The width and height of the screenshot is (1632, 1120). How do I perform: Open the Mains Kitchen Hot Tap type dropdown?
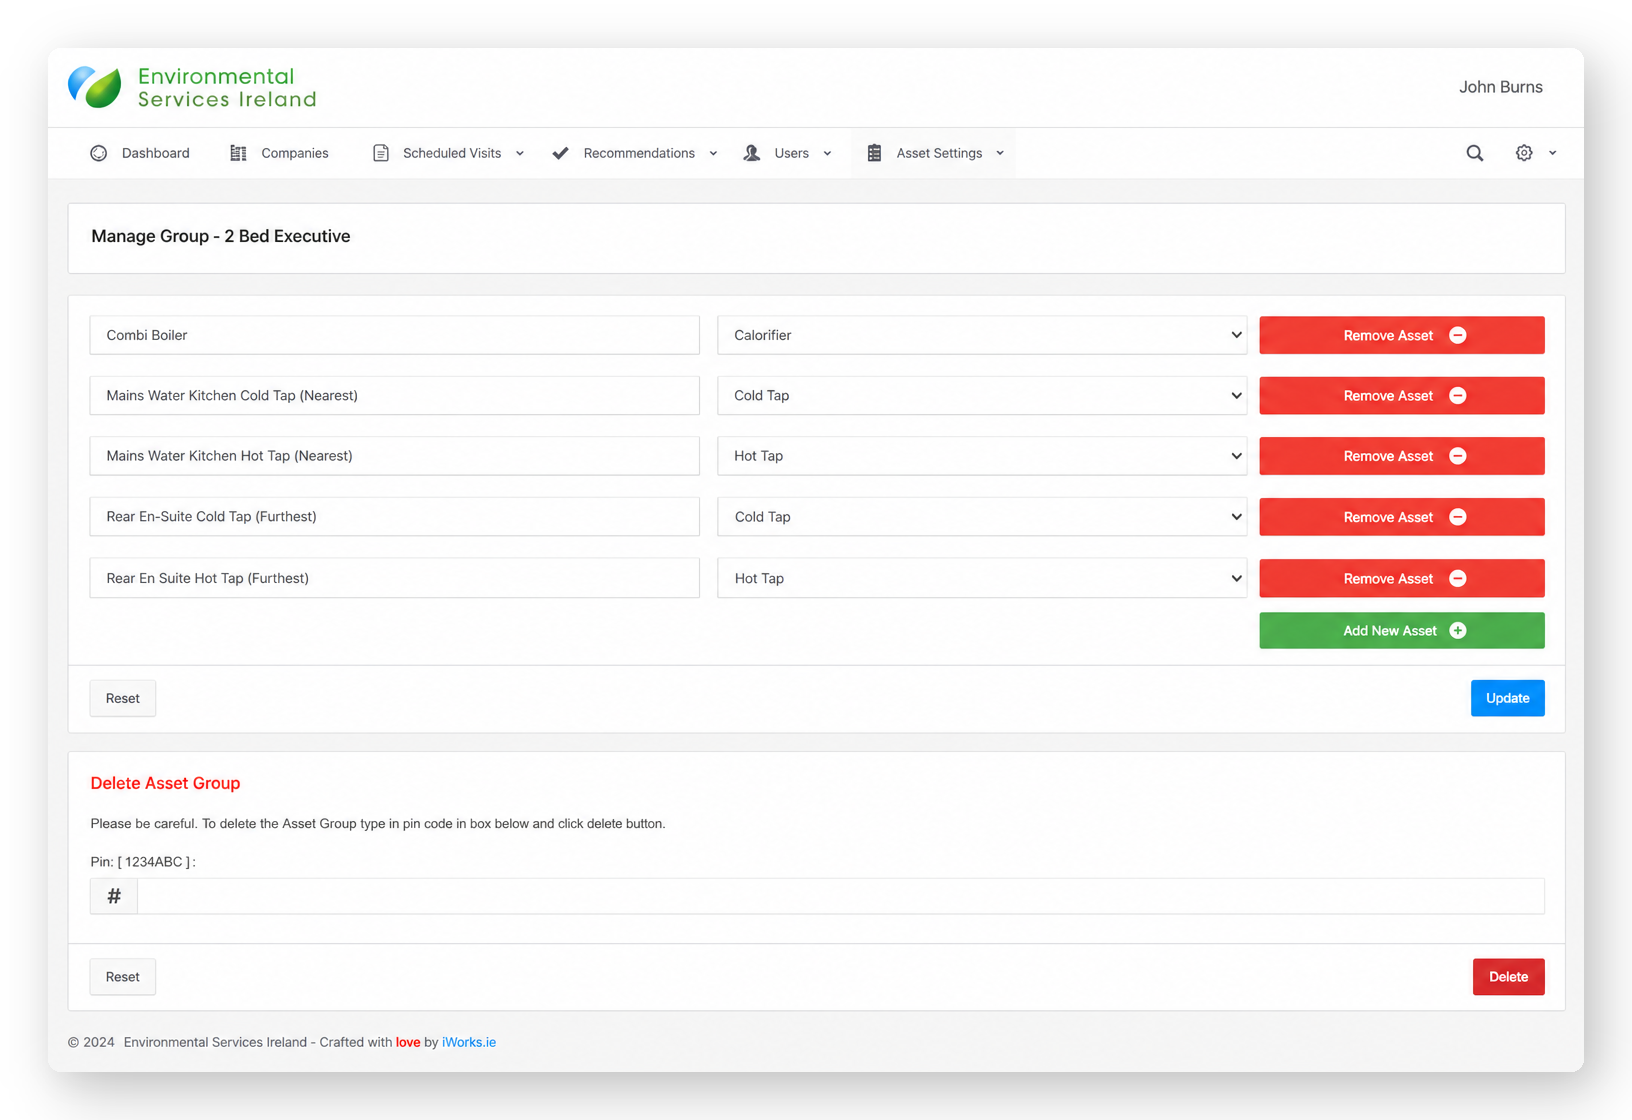tap(982, 456)
